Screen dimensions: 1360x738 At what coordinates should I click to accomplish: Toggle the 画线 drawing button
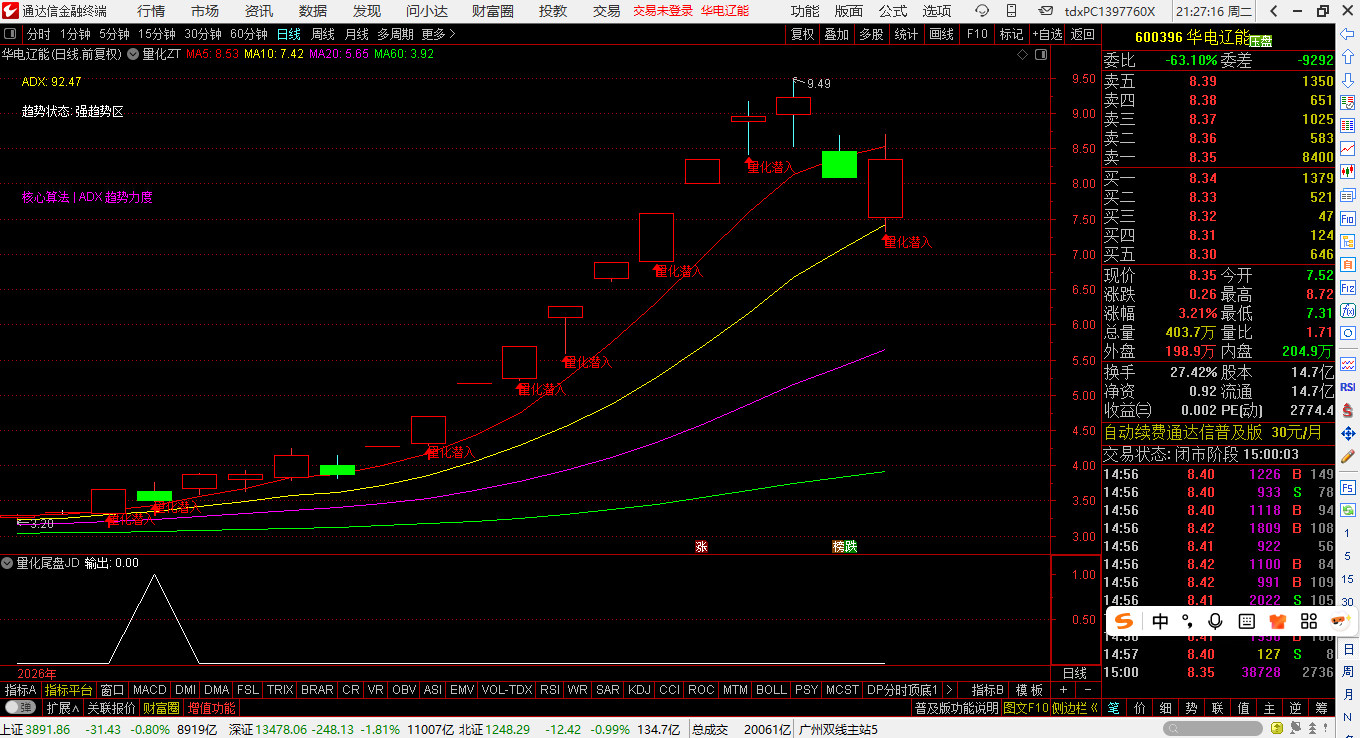point(941,34)
